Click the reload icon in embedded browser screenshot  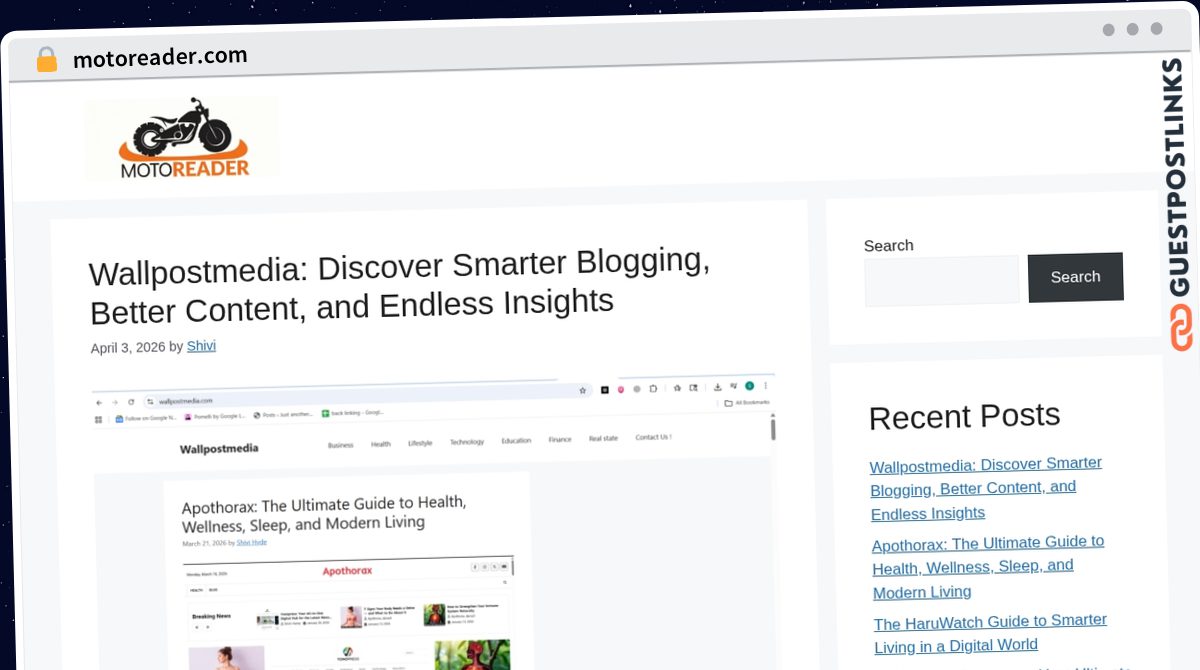pos(130,401)
